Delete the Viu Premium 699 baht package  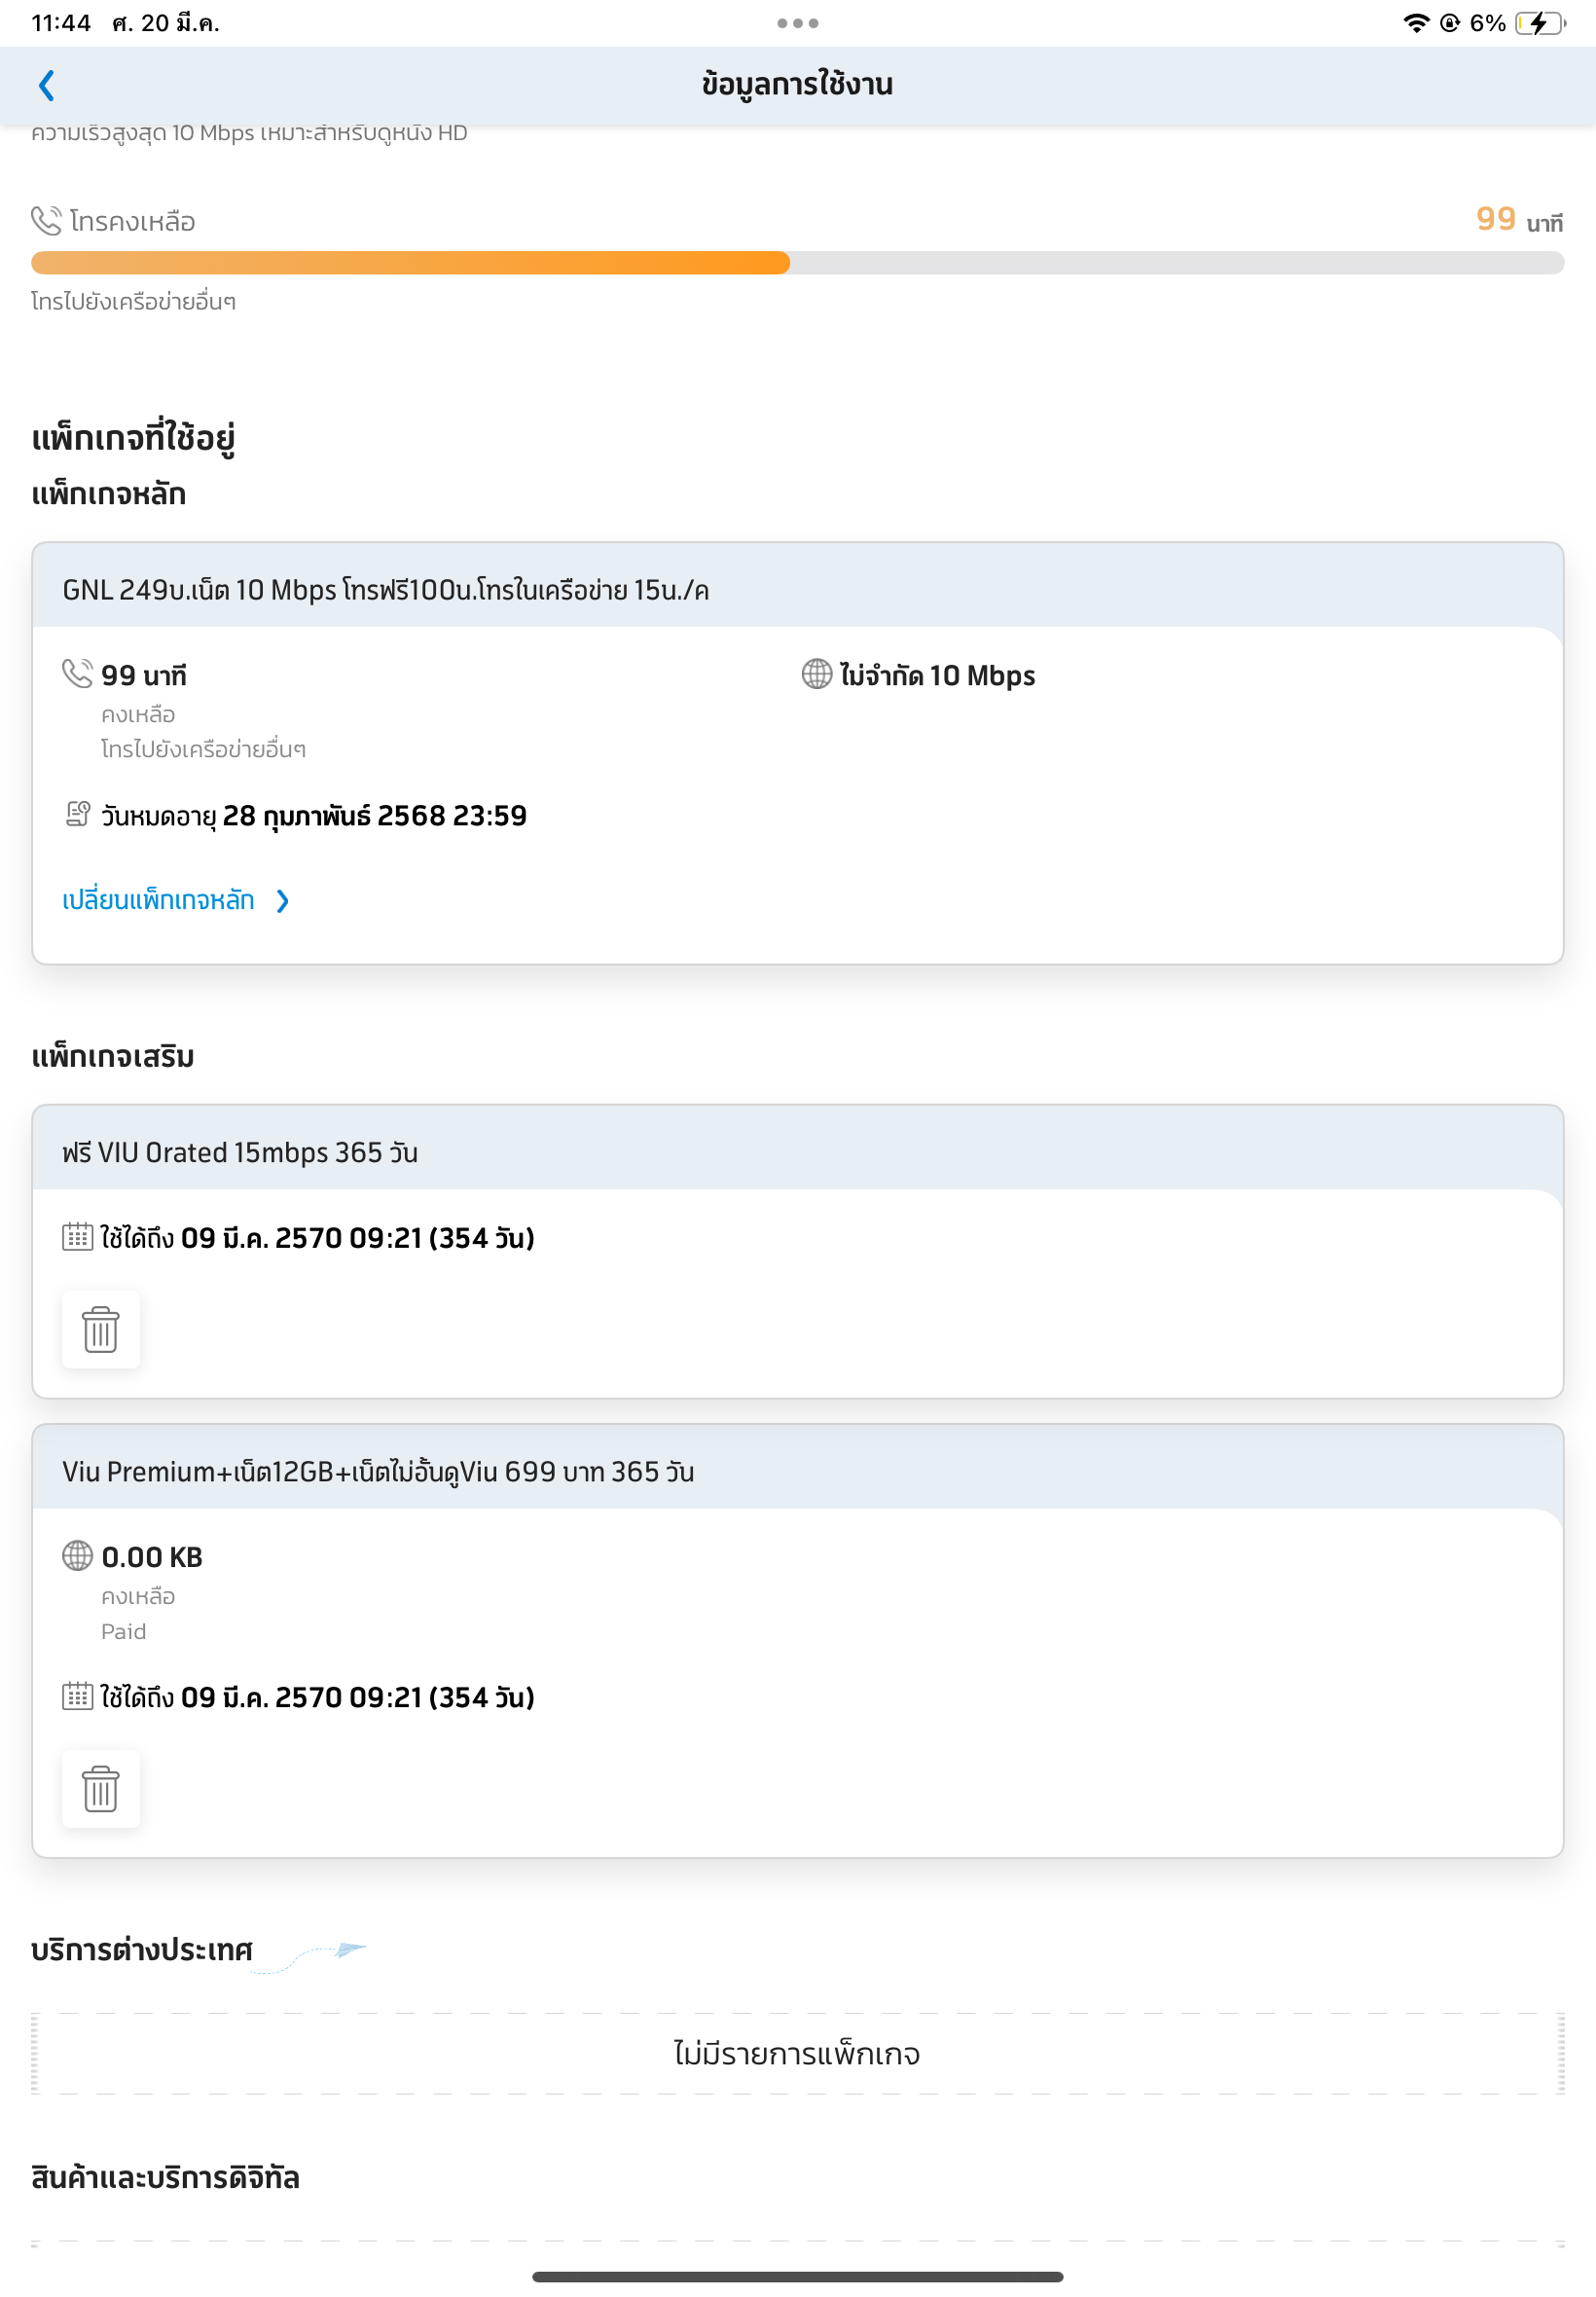point(101,1788)
